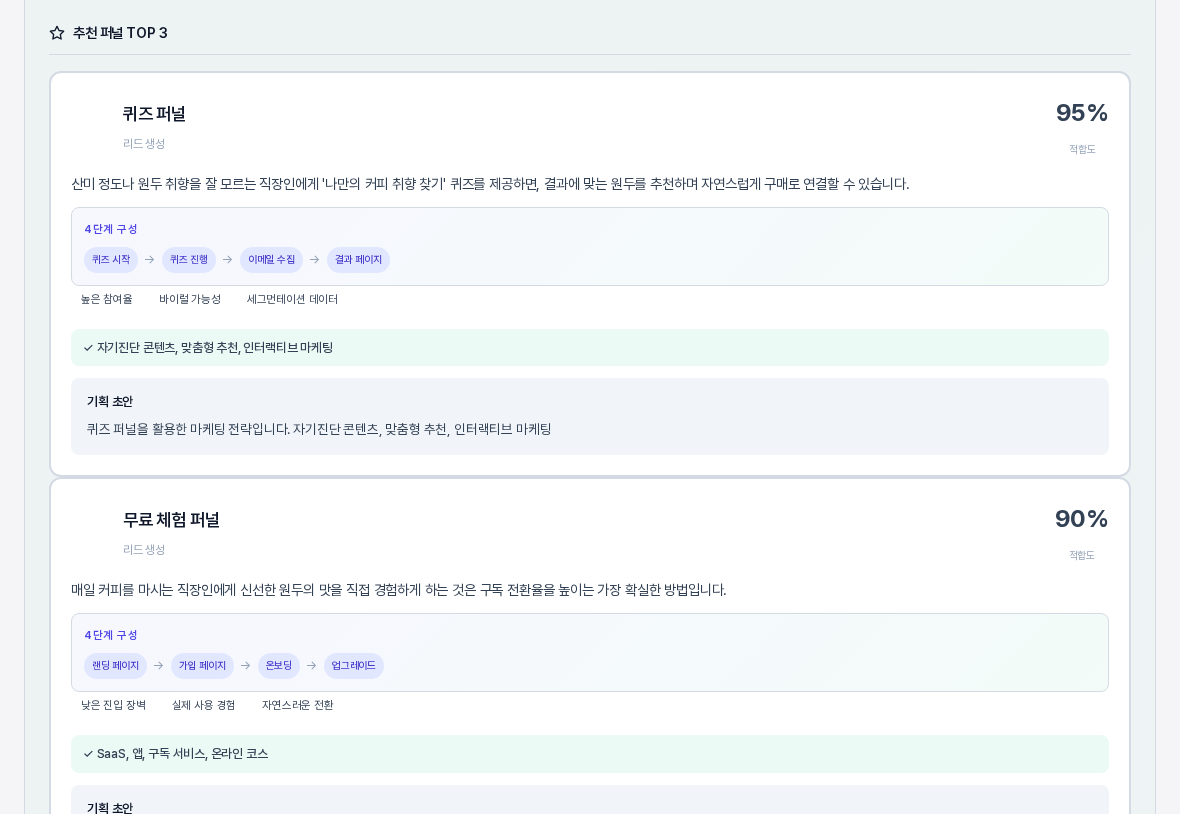1180x814 pixels.
Task: Open the 퀴즈 퍼널 card title
Action: click(154, 114)
